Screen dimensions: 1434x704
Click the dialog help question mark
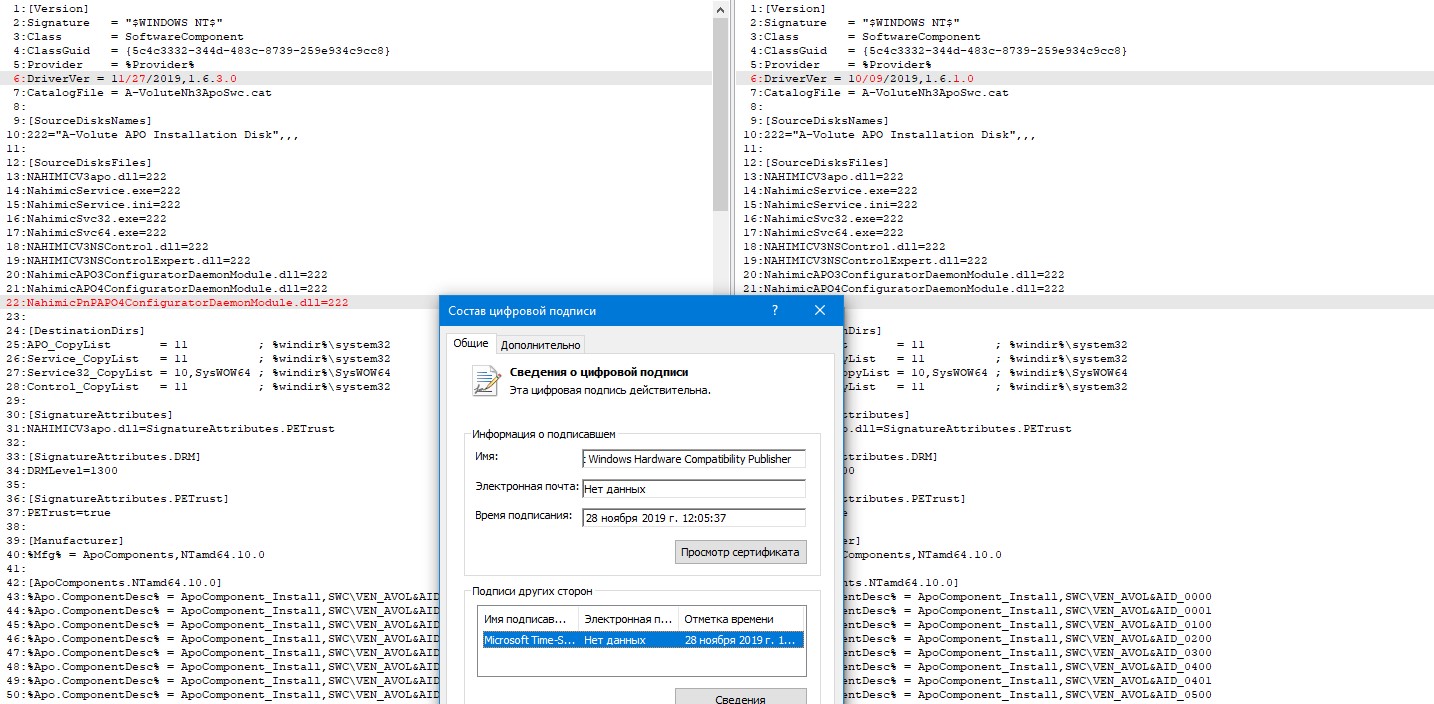pos(775,311)
